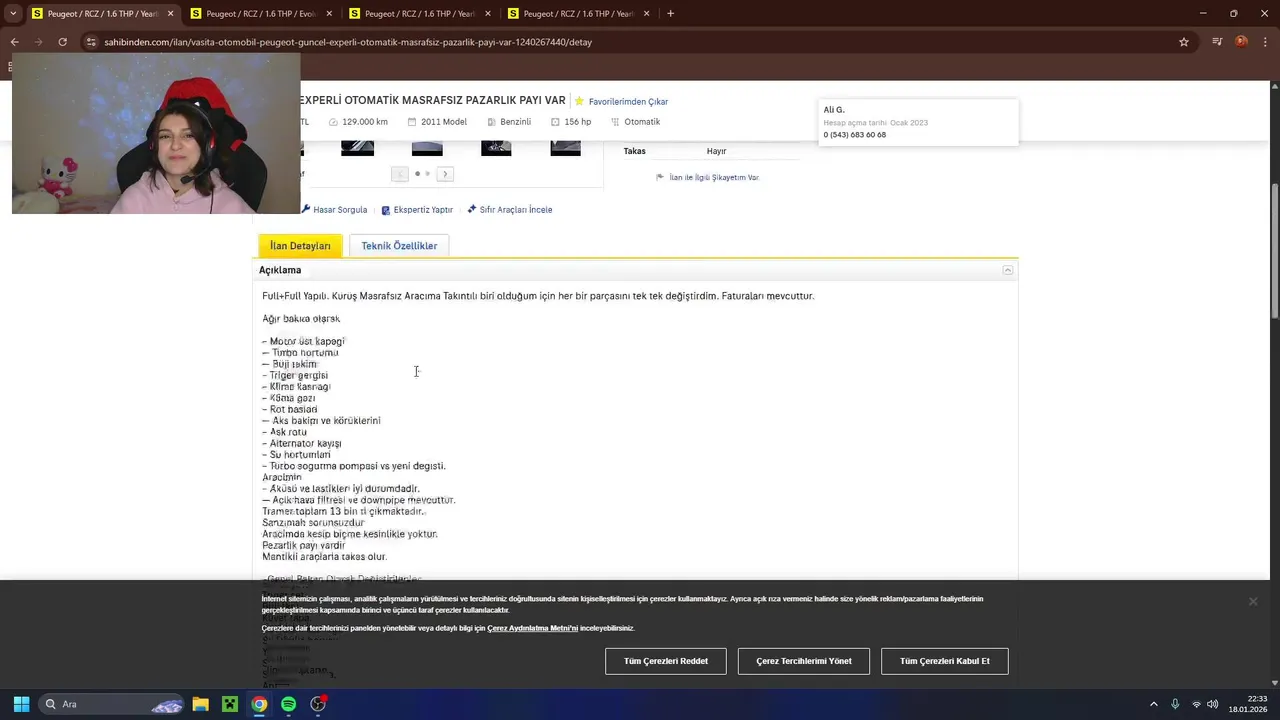Show hidden system tray icons

[1153, 704]
